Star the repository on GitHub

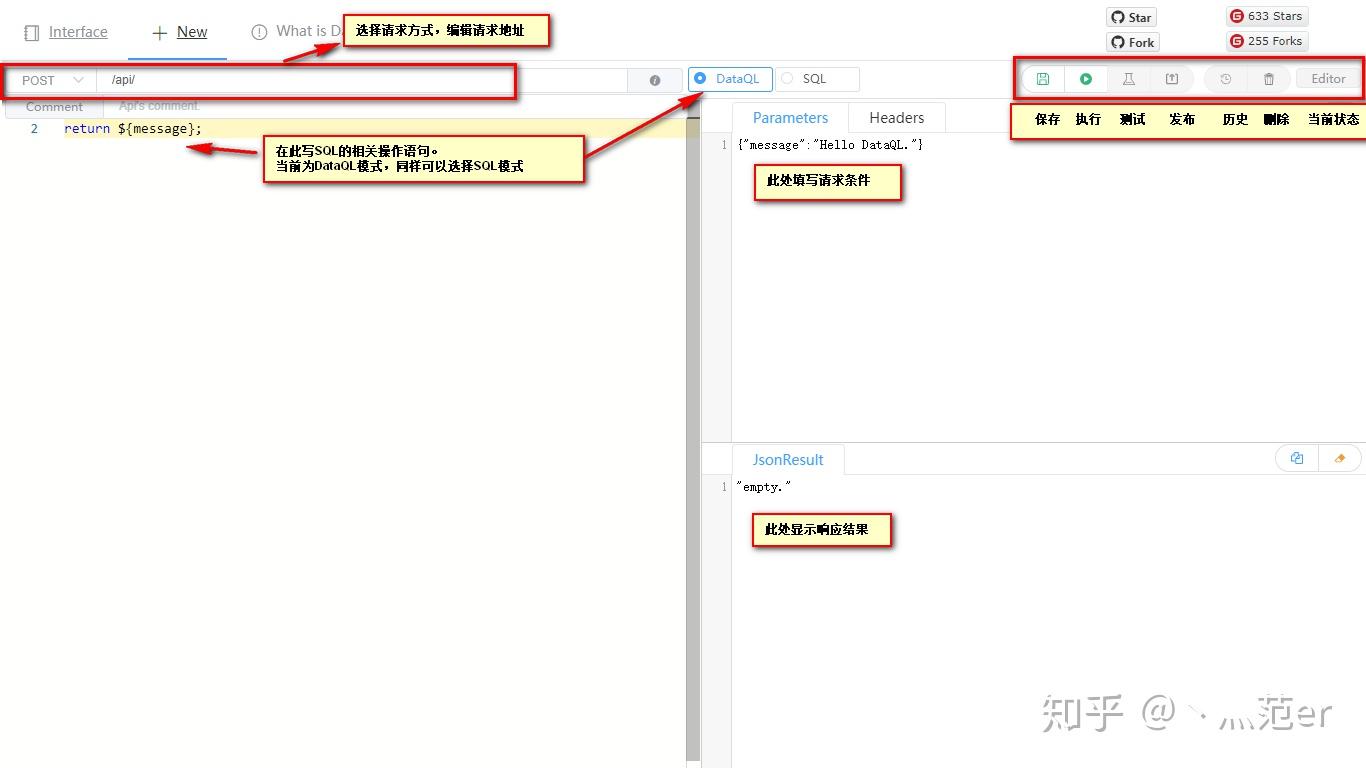[1130, 17]
